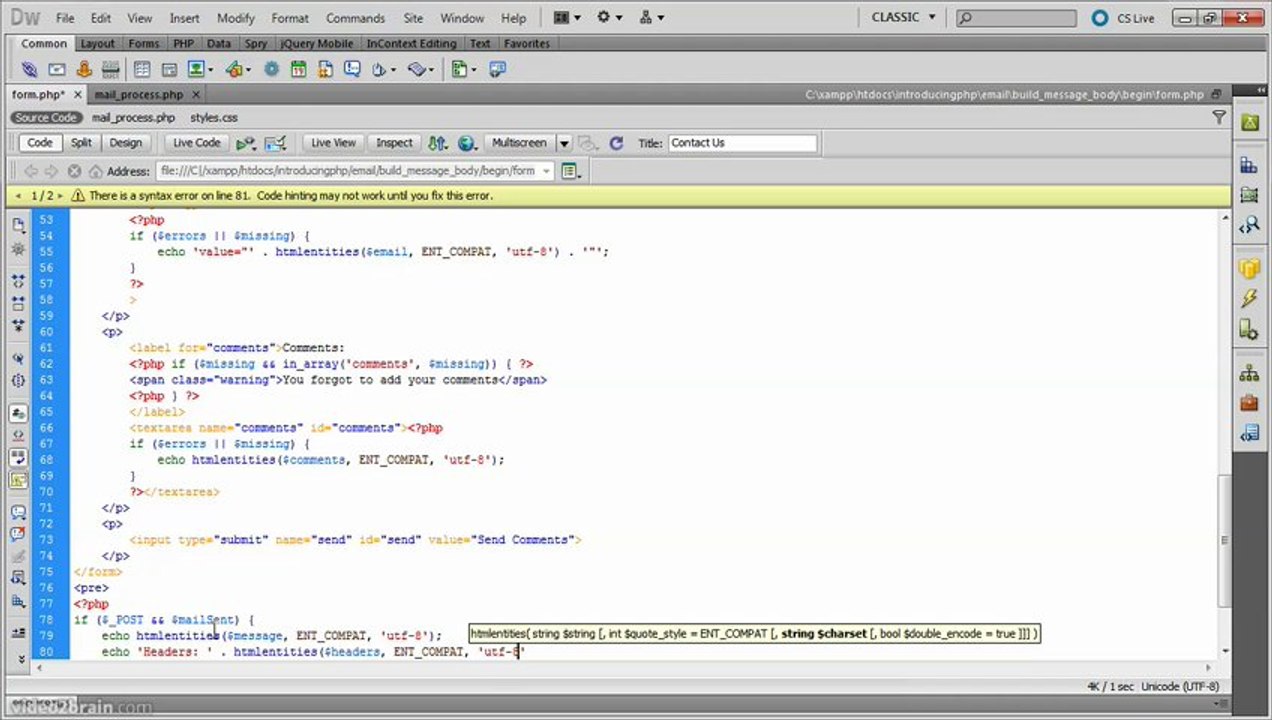Insert a Horizontal Rule
This screenshot has width=1272, height=720.
[x=110, y=69]
